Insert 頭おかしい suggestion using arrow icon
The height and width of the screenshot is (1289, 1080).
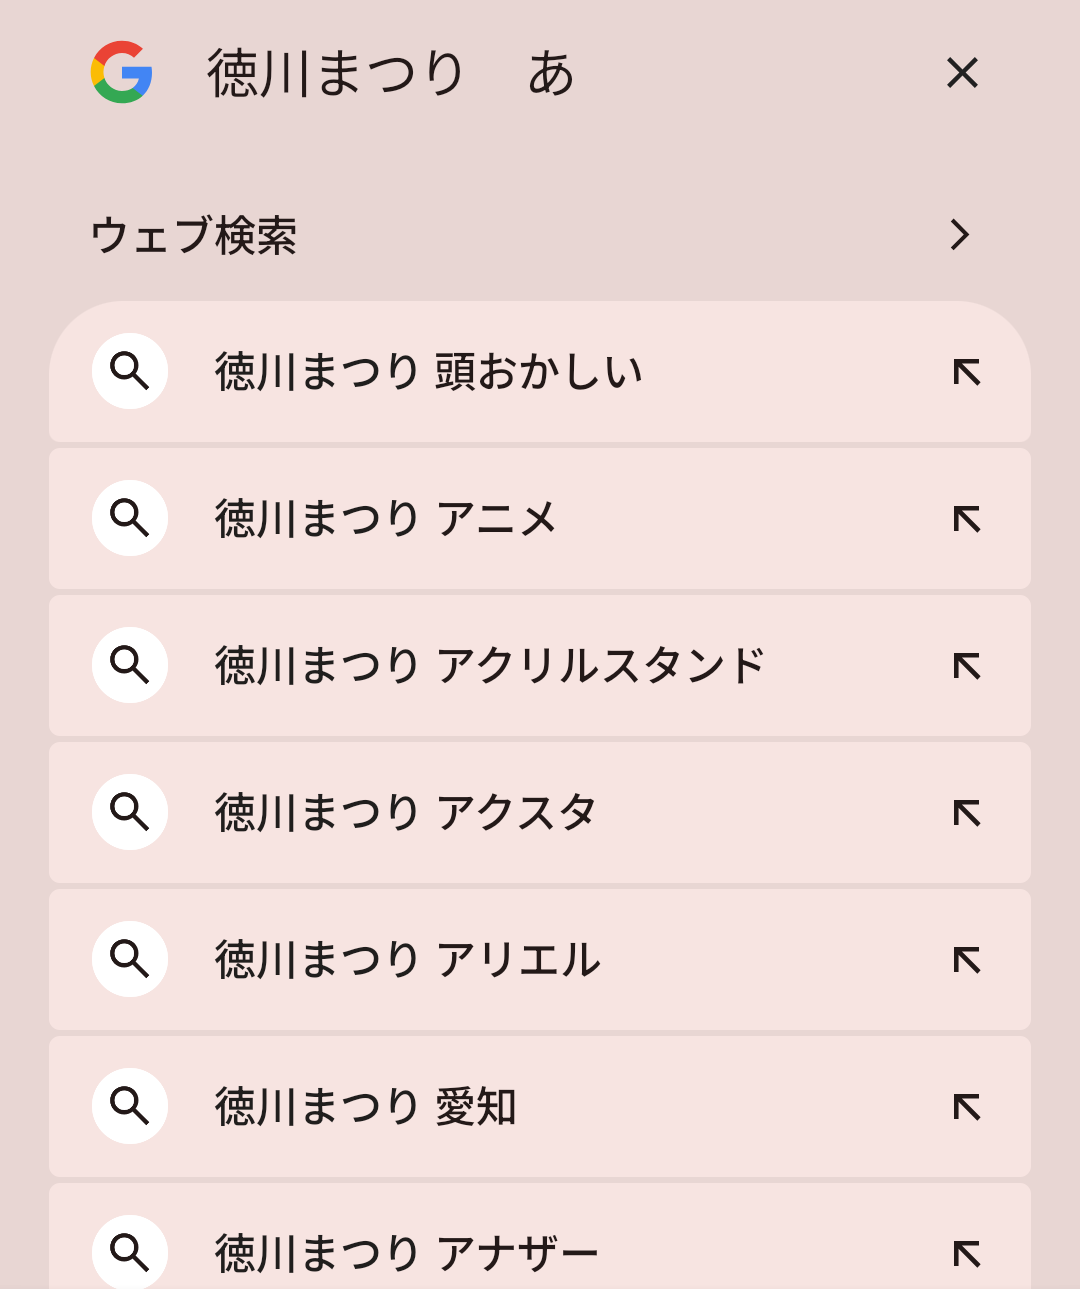[966, 372]
